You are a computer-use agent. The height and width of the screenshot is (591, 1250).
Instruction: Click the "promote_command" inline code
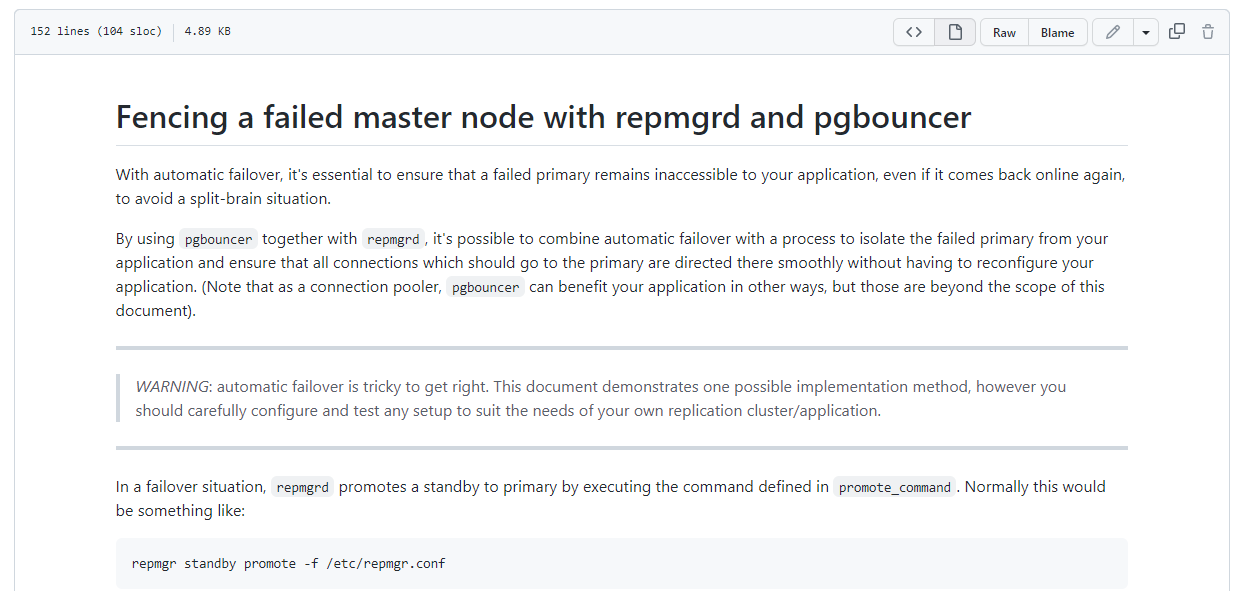pos(894,487)
